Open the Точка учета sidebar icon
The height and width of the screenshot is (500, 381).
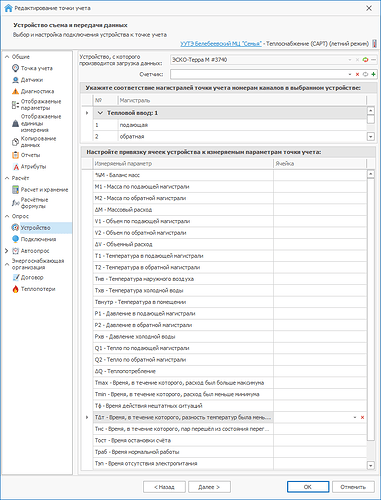pos(15,68)
